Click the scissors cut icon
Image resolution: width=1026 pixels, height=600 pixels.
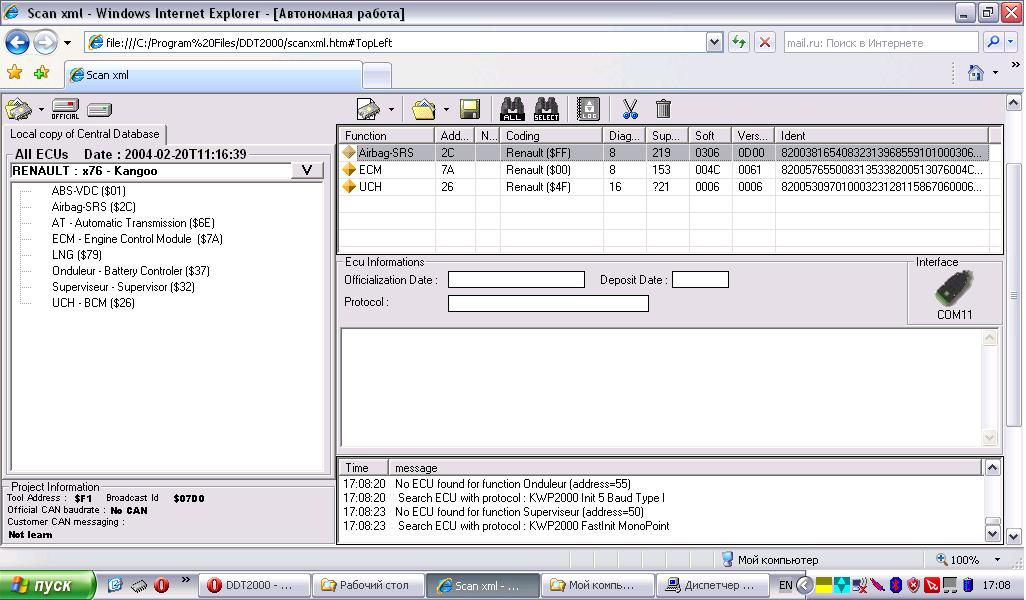630,109
